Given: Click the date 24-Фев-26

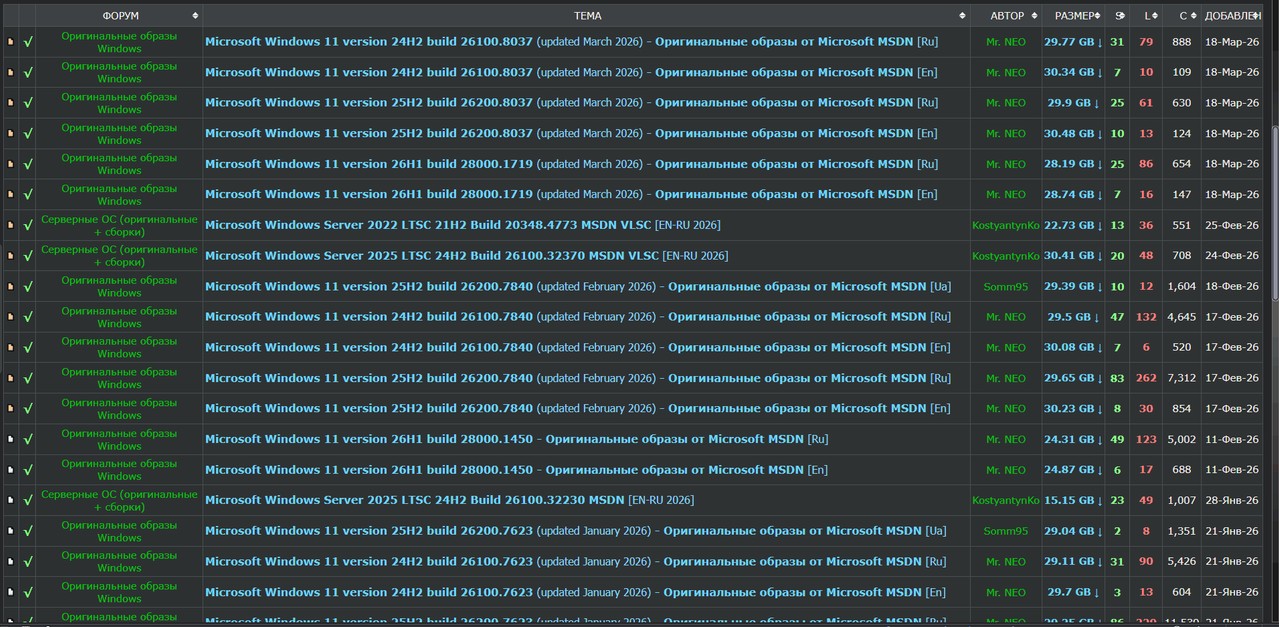Looking at the screenshot, I should pyautogui.click(x=1232, y=256).
